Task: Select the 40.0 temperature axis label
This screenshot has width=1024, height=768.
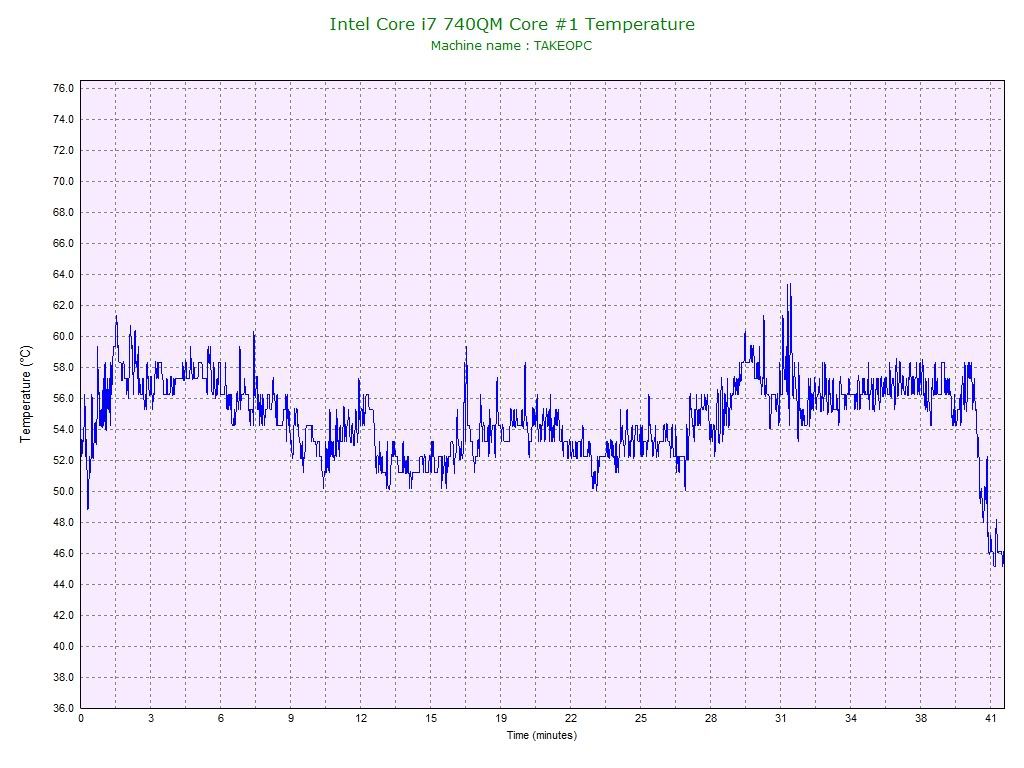Action: [x=63, y=647]
